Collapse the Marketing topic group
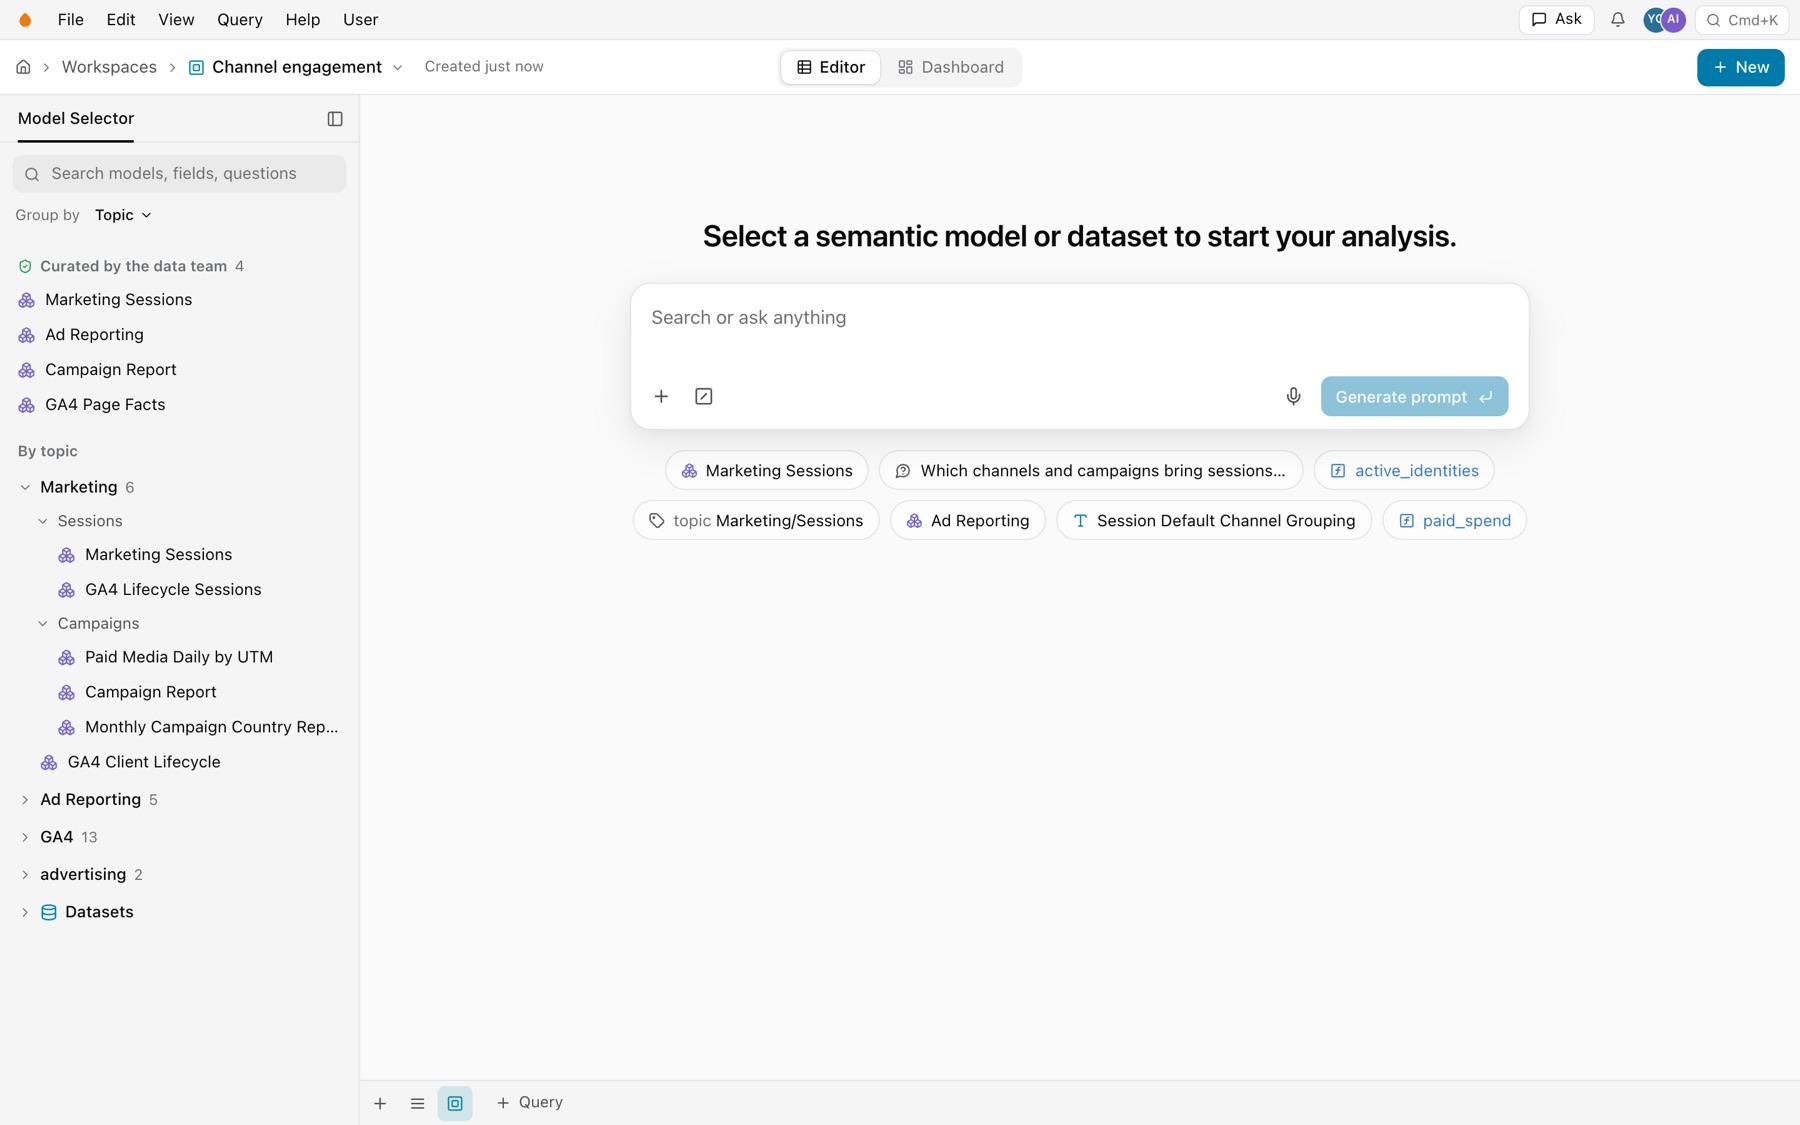The width and height of the screenshot is (1800, 1125). tap(25, 487)
